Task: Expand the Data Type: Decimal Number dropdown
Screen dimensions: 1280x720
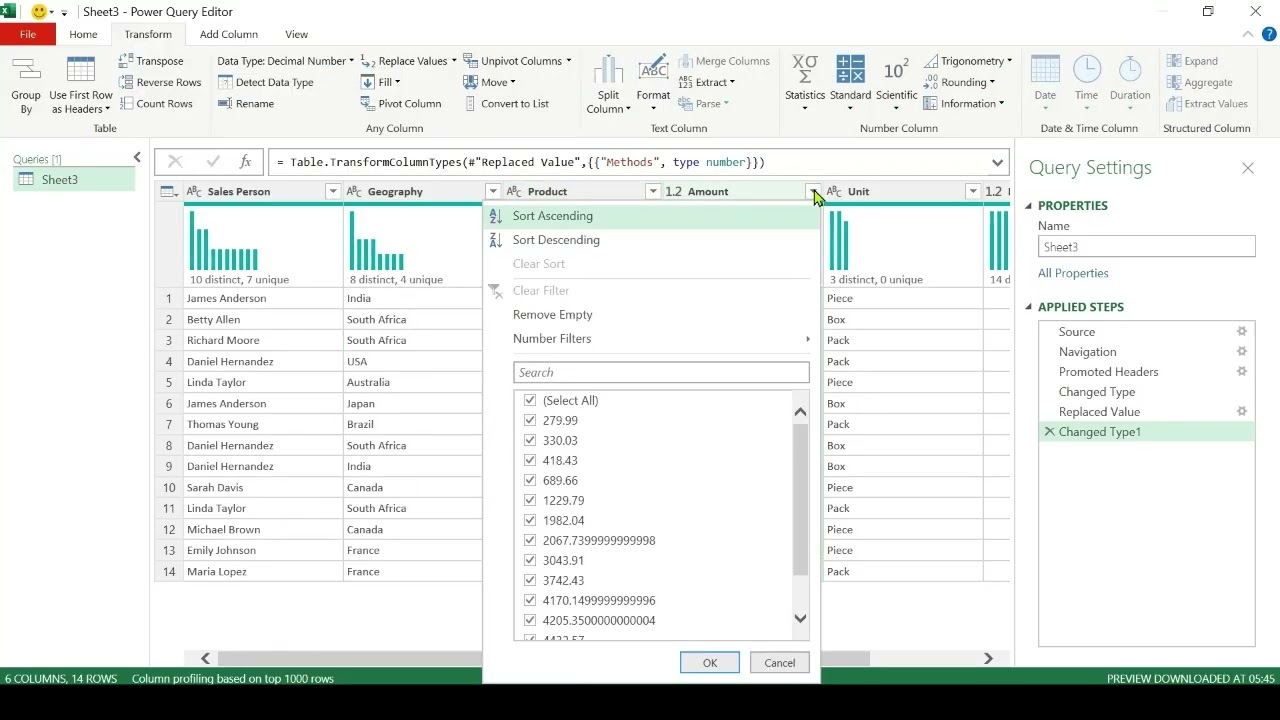Action: click(351, 61)
